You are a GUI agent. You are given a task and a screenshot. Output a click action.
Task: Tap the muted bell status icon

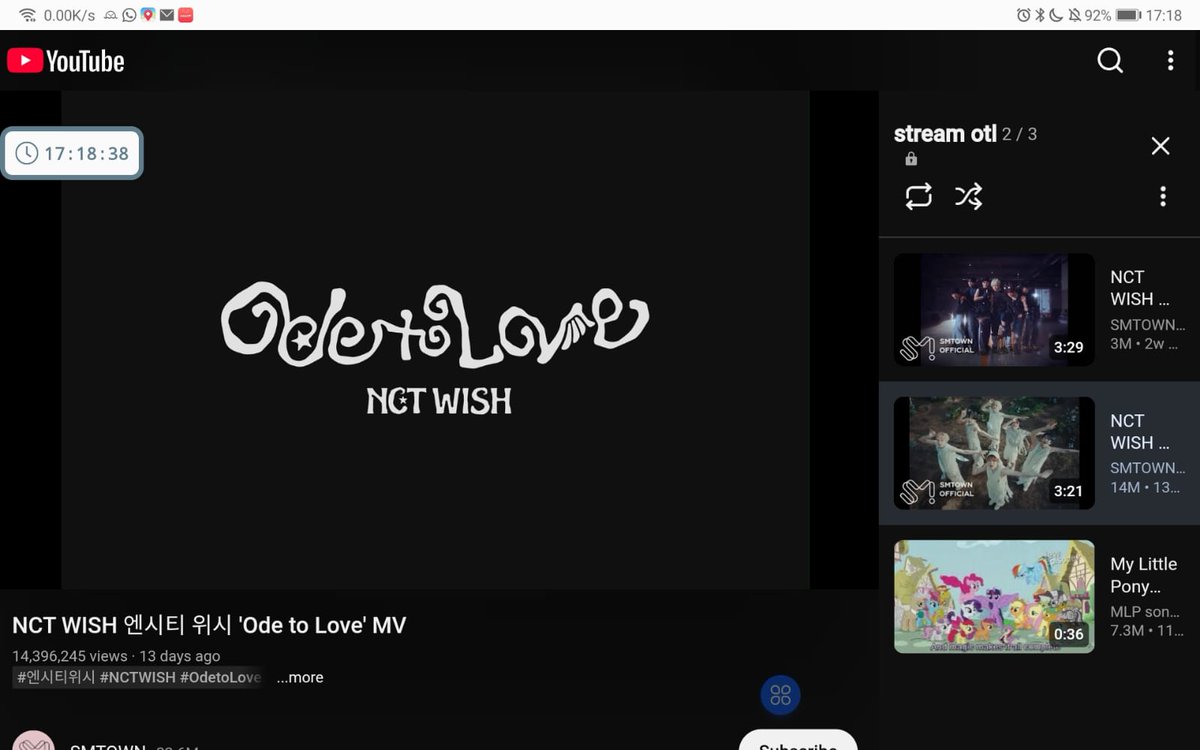pos(1074,15)
